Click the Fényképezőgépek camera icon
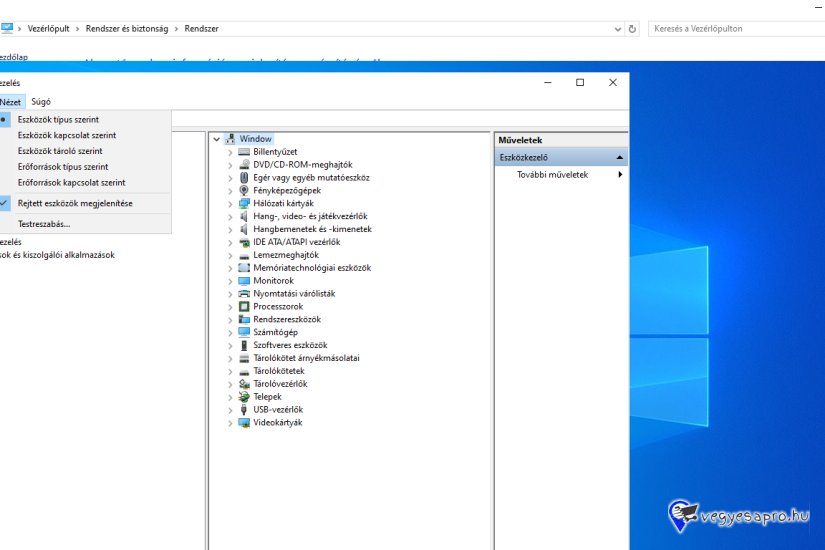 click(244, 190)
